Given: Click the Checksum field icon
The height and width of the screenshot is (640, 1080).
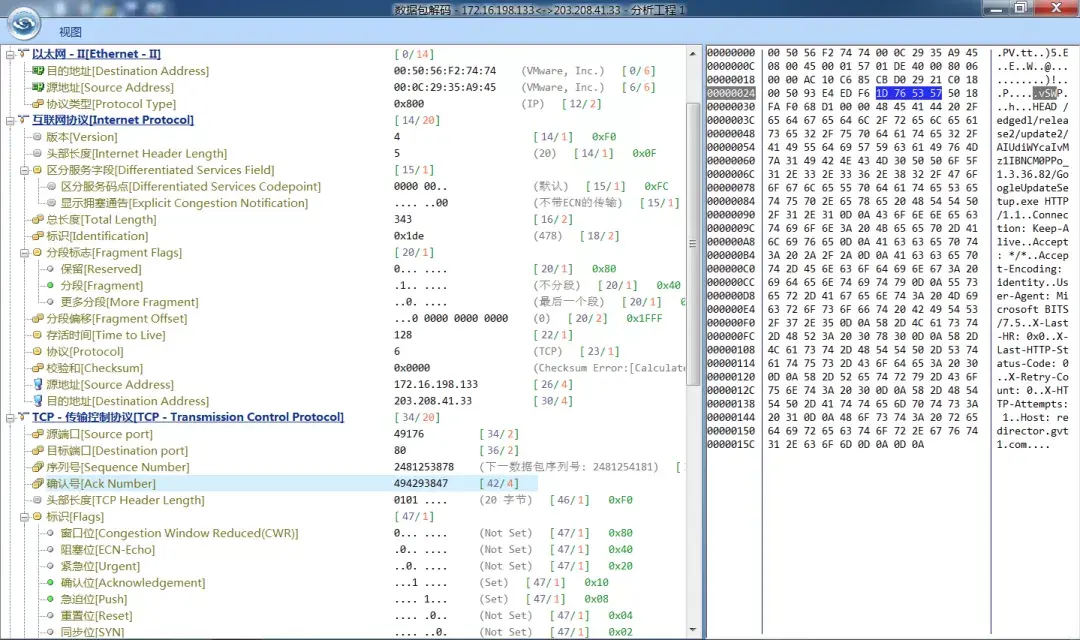Looking at the screenshot, I should (38, 368).
